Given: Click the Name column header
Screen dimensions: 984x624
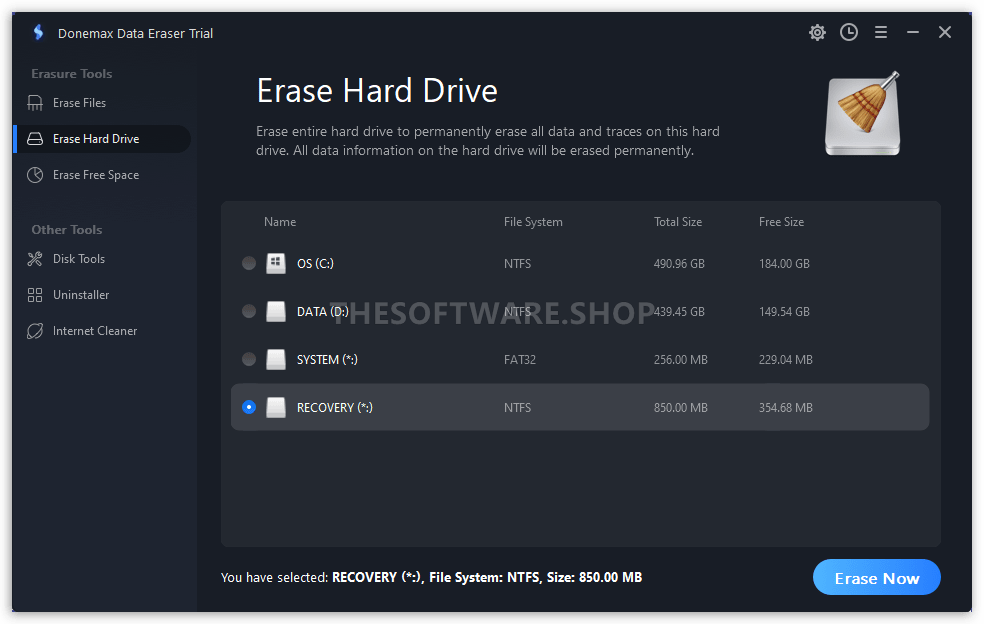Looking at the screenshot, I should [x=280, y=222].
